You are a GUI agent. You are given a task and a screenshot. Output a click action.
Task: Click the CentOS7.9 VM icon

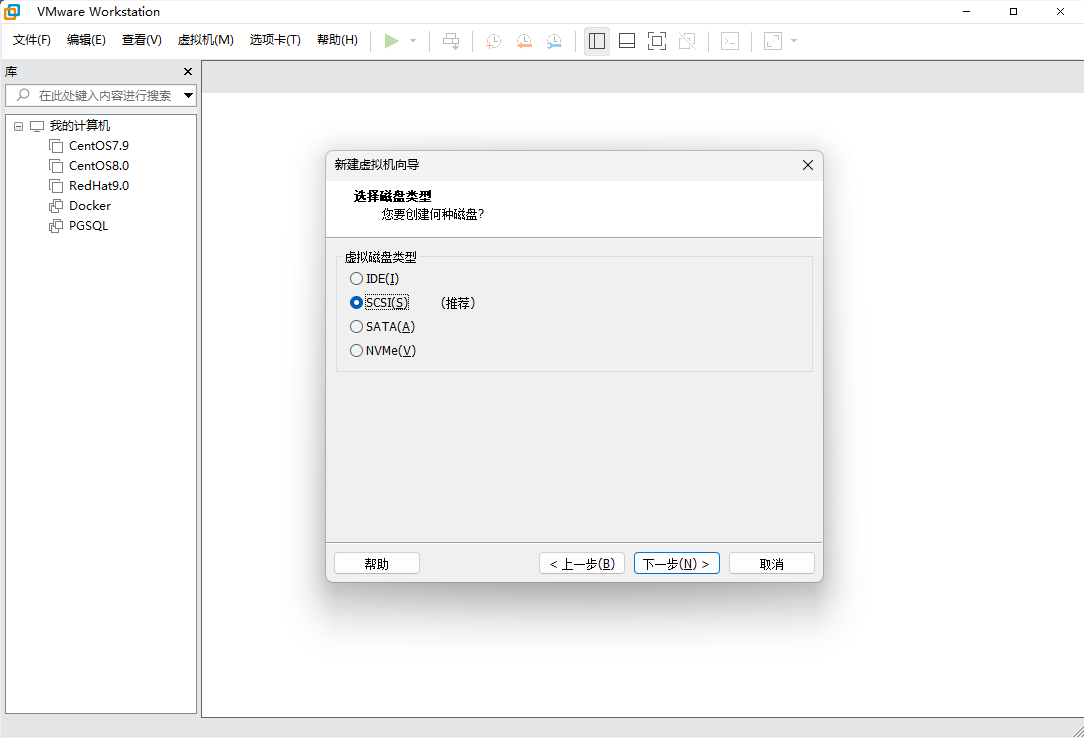coord(56,146)
